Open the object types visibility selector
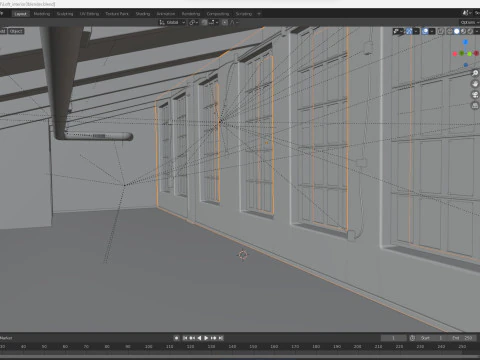The height and width of the screenshot is (360, 480). click(x=397, y=31)
